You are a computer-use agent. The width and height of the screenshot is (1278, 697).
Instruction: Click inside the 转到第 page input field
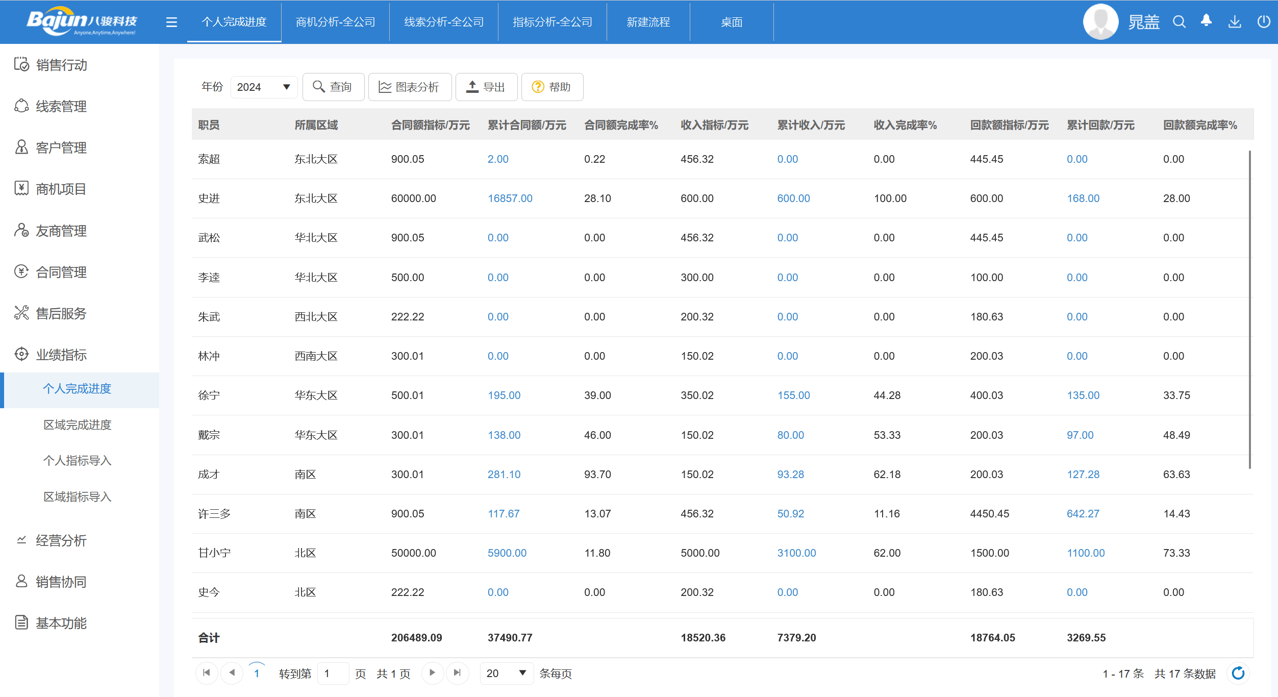pos(332,673)
